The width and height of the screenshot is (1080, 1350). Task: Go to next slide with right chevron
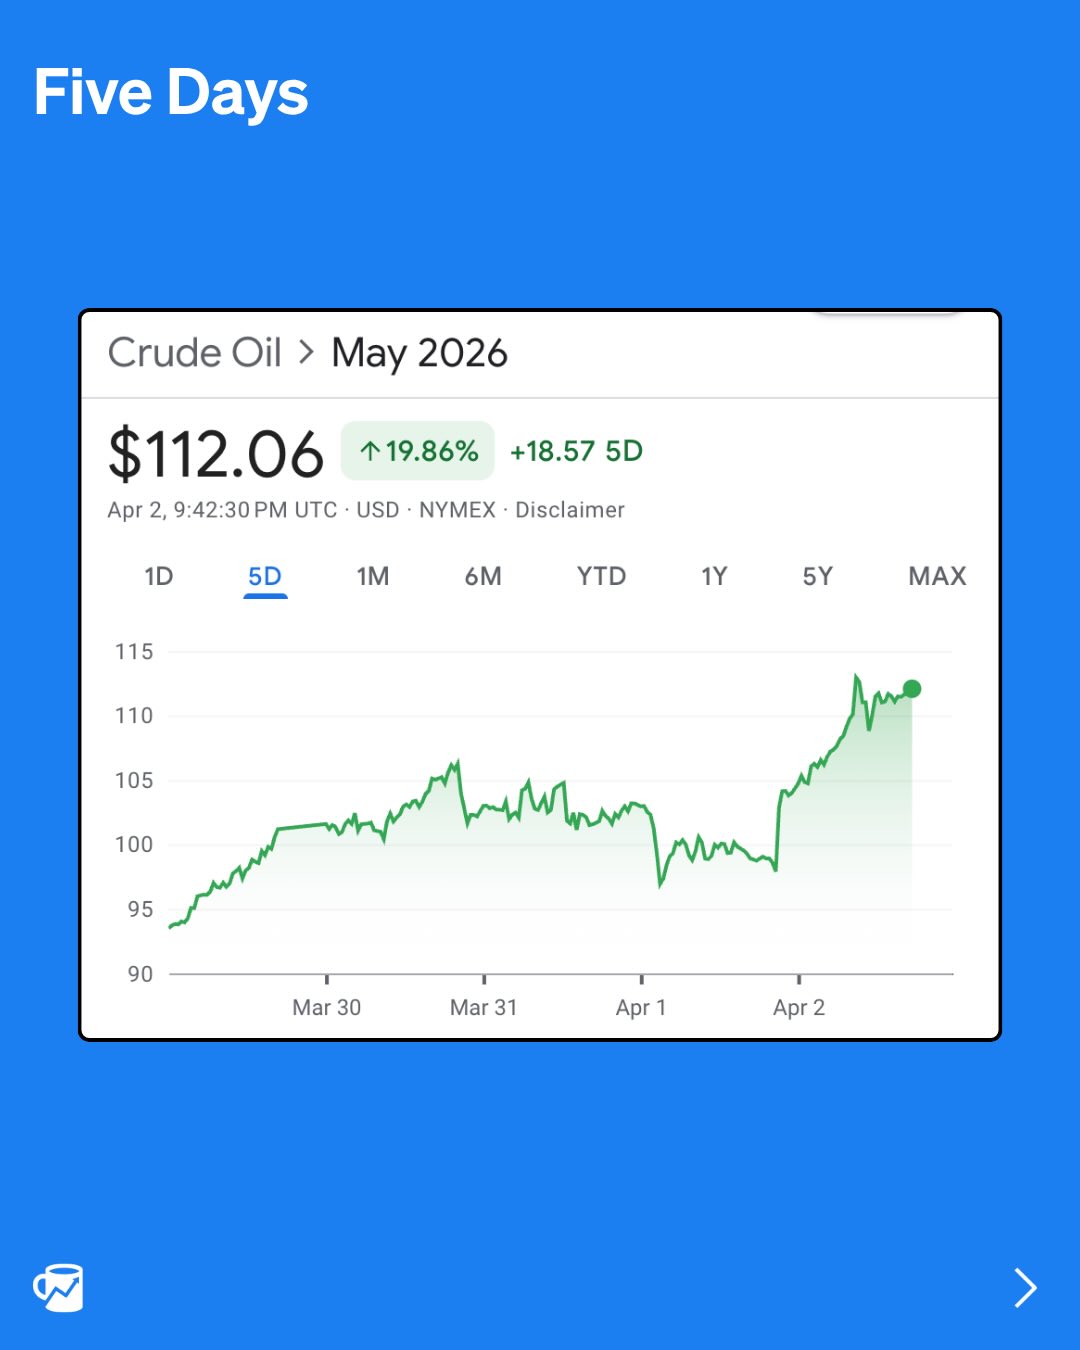point(1025,1288)
